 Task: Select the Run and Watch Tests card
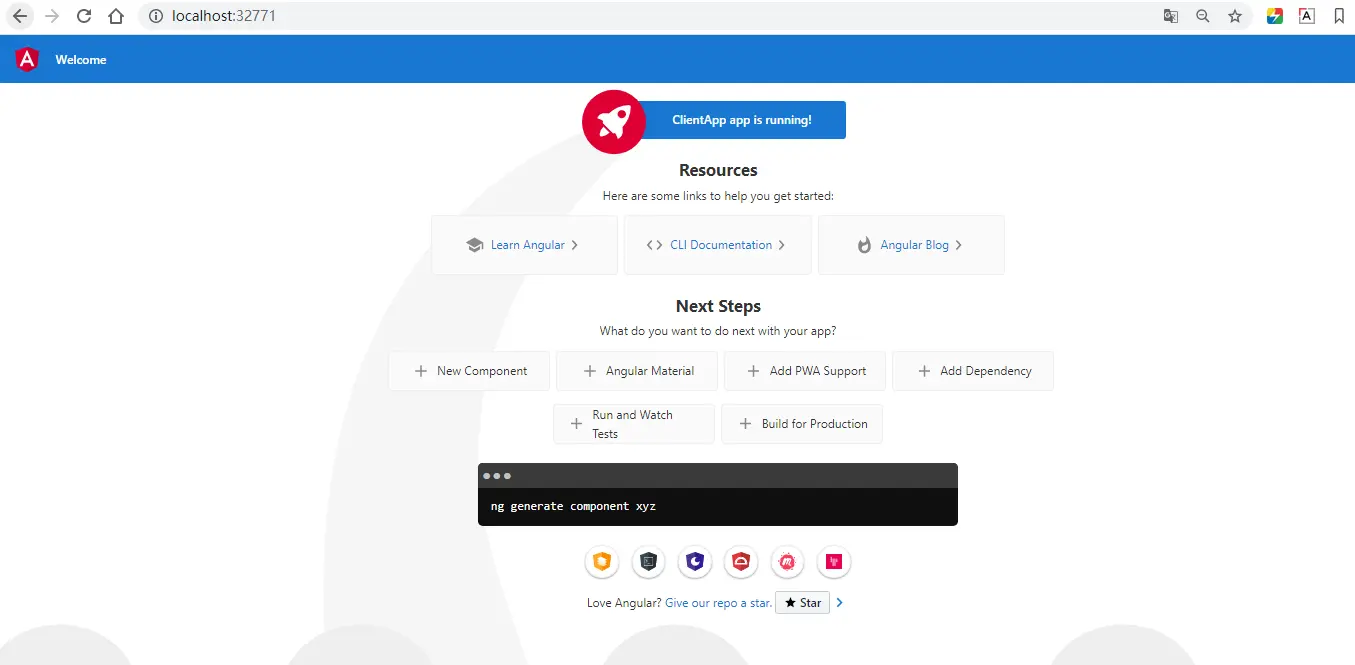click(x=634, y=424)
